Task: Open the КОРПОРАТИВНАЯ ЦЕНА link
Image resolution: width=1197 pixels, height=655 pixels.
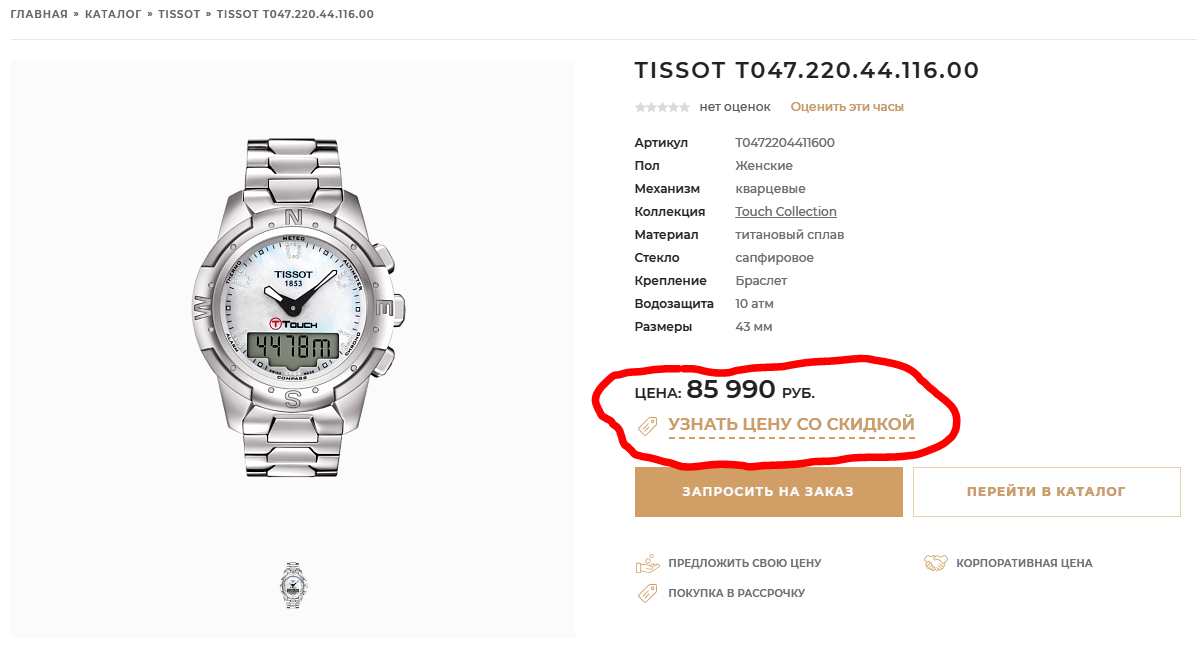Action: 1024,563
